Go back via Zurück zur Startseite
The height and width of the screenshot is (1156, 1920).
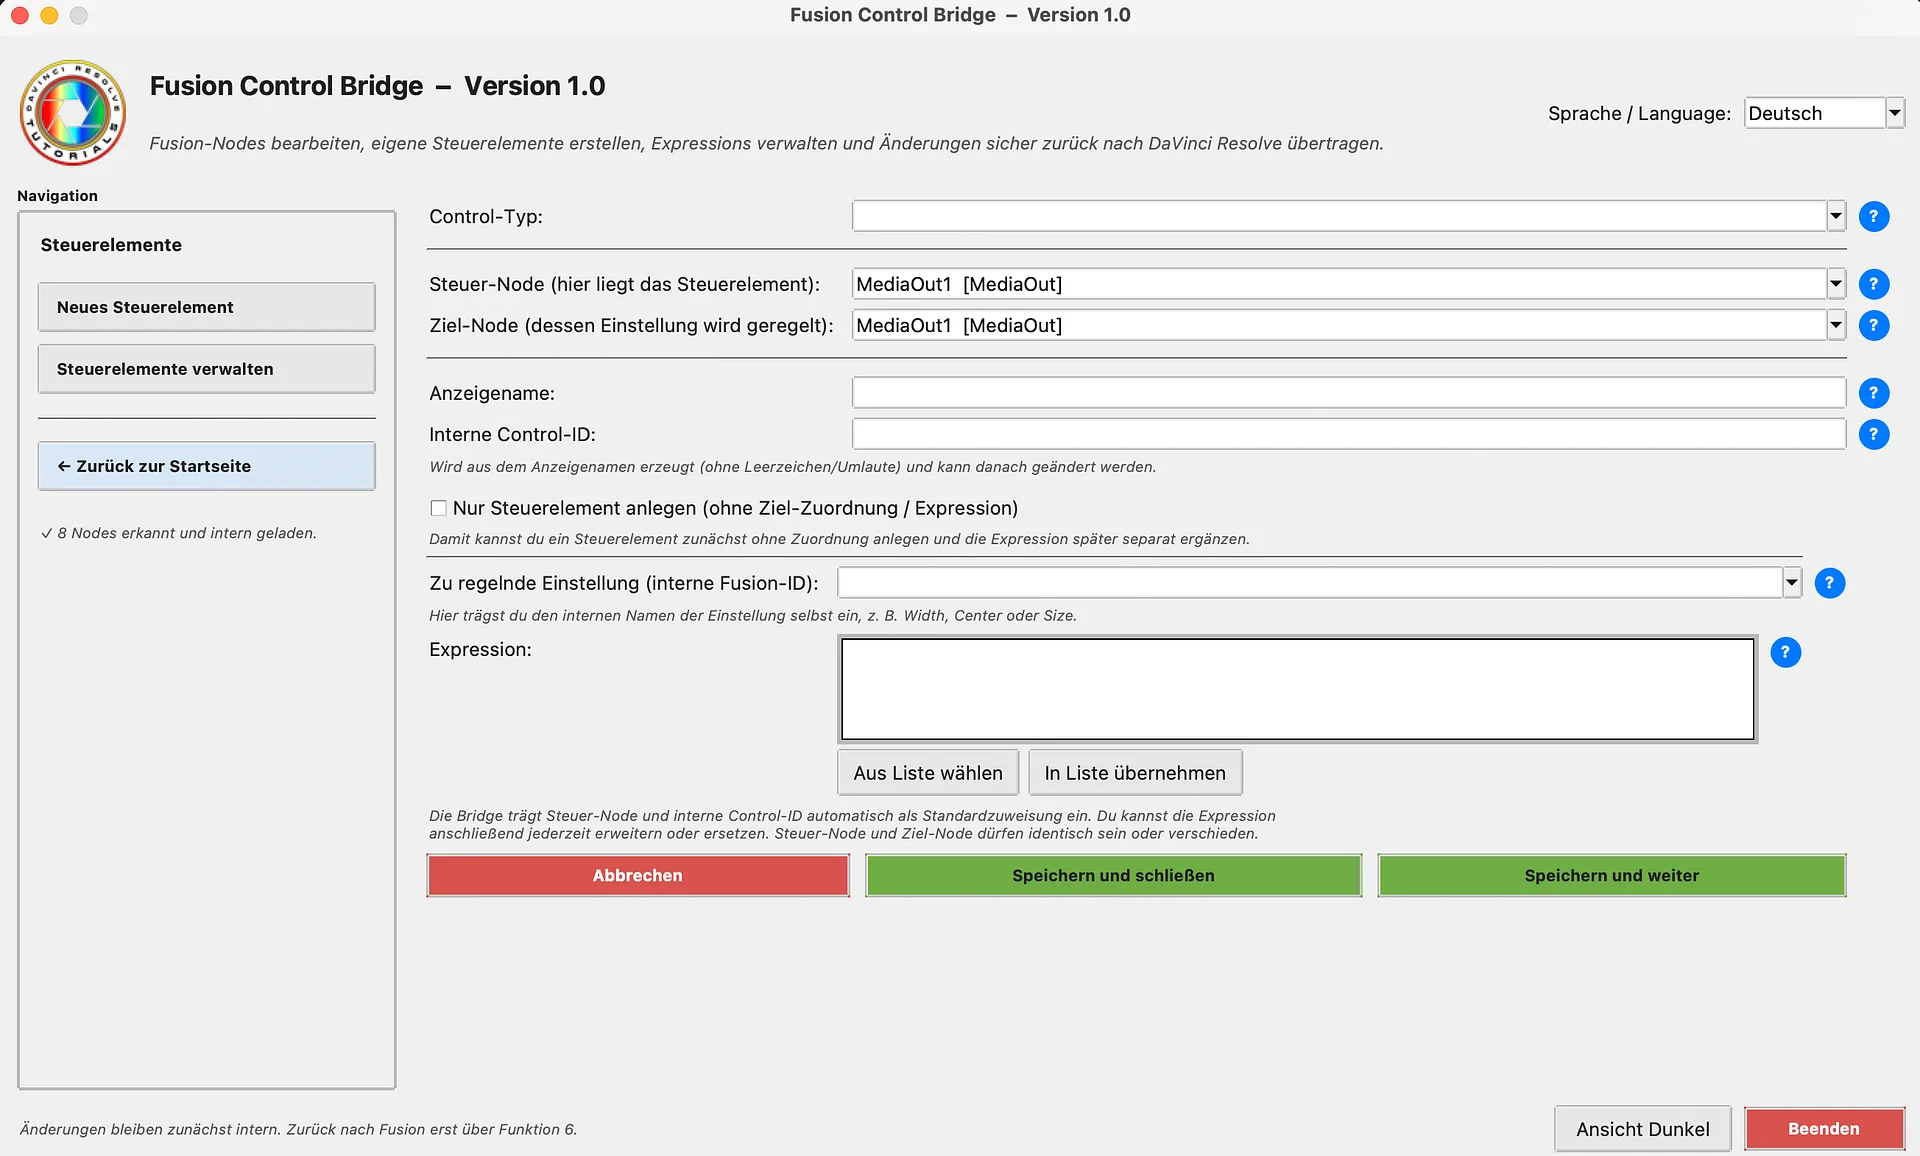pyautogui.click(x=207, y=466)
